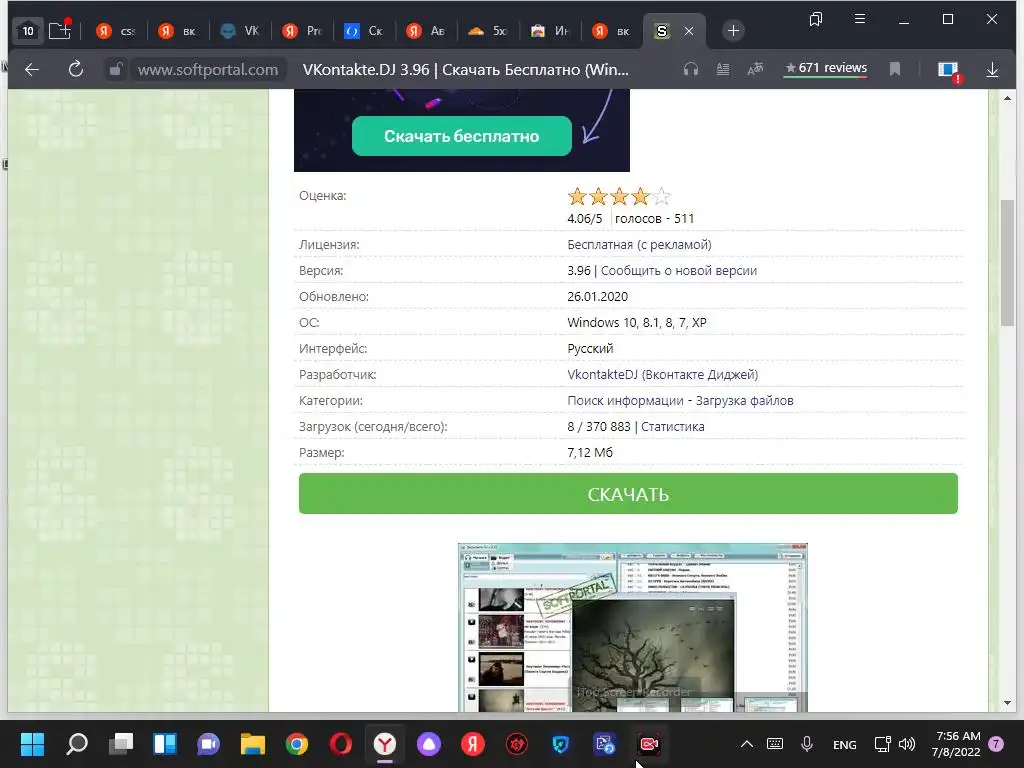Click the page translate icon
This screenshot has width=1024, height=768.
tap(755, 69)
